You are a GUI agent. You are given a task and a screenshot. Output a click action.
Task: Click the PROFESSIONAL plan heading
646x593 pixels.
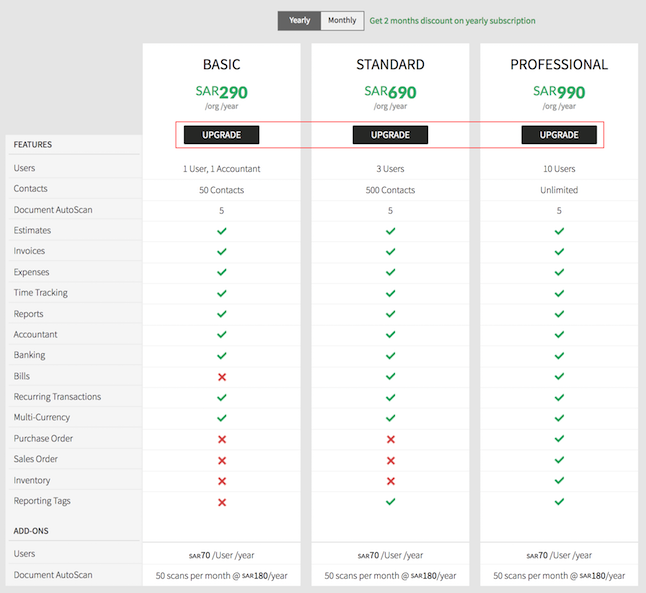pyautogui.click(x=559, y=64)
